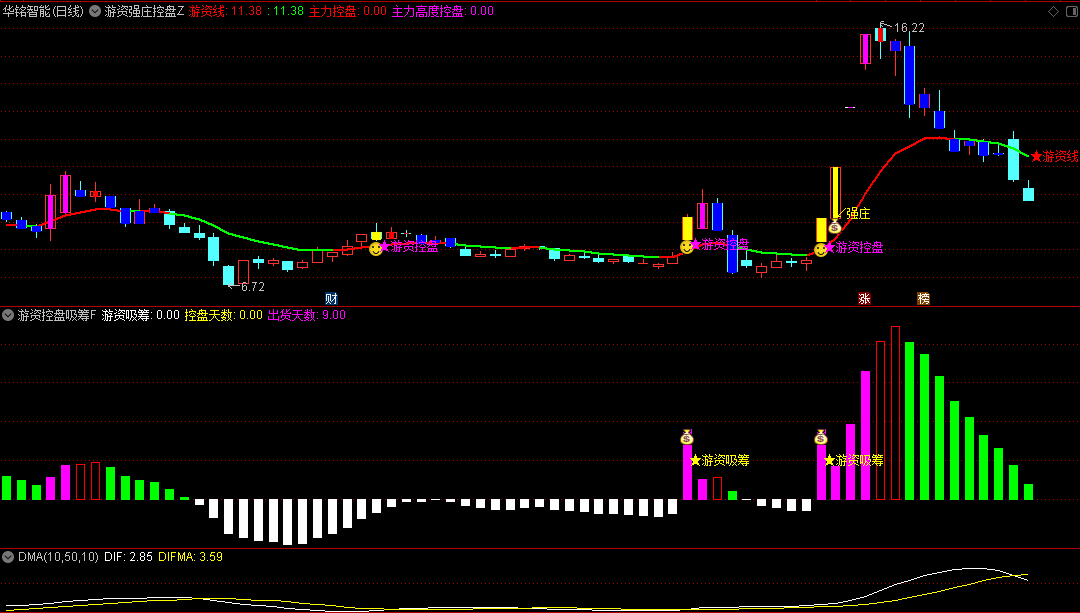Screen dimensions: 1080x613
Task: Click the 游资控盘吸筹F indicator name
Action: [x=57, y=315]
